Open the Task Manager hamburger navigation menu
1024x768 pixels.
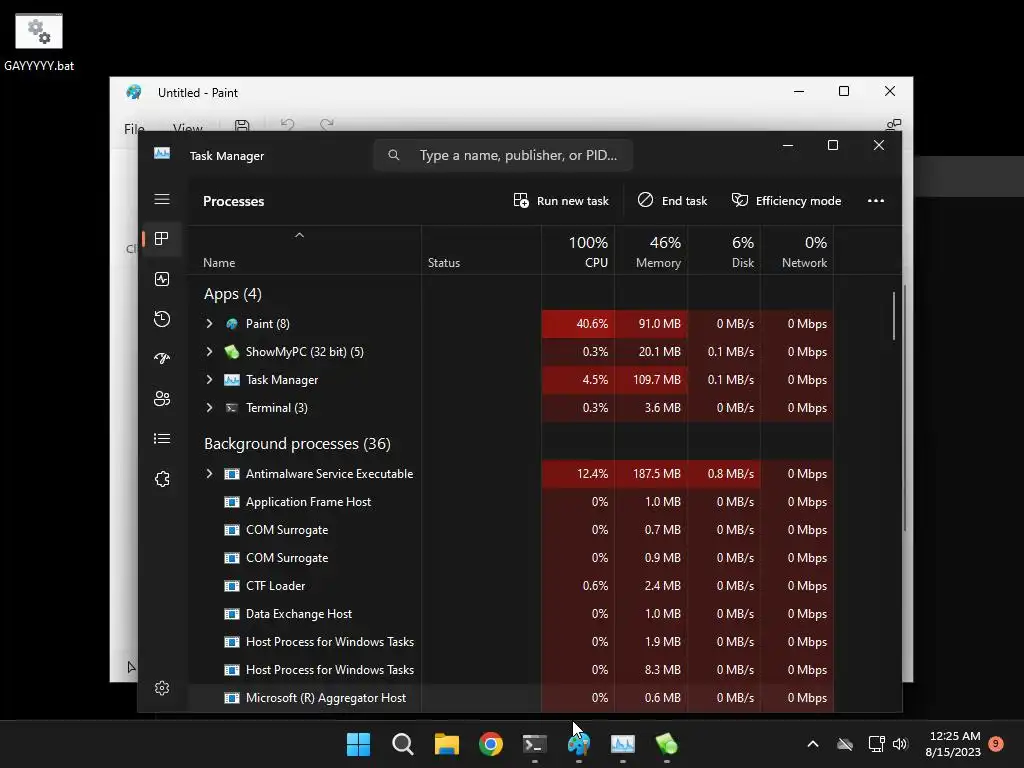coord(162,199)
